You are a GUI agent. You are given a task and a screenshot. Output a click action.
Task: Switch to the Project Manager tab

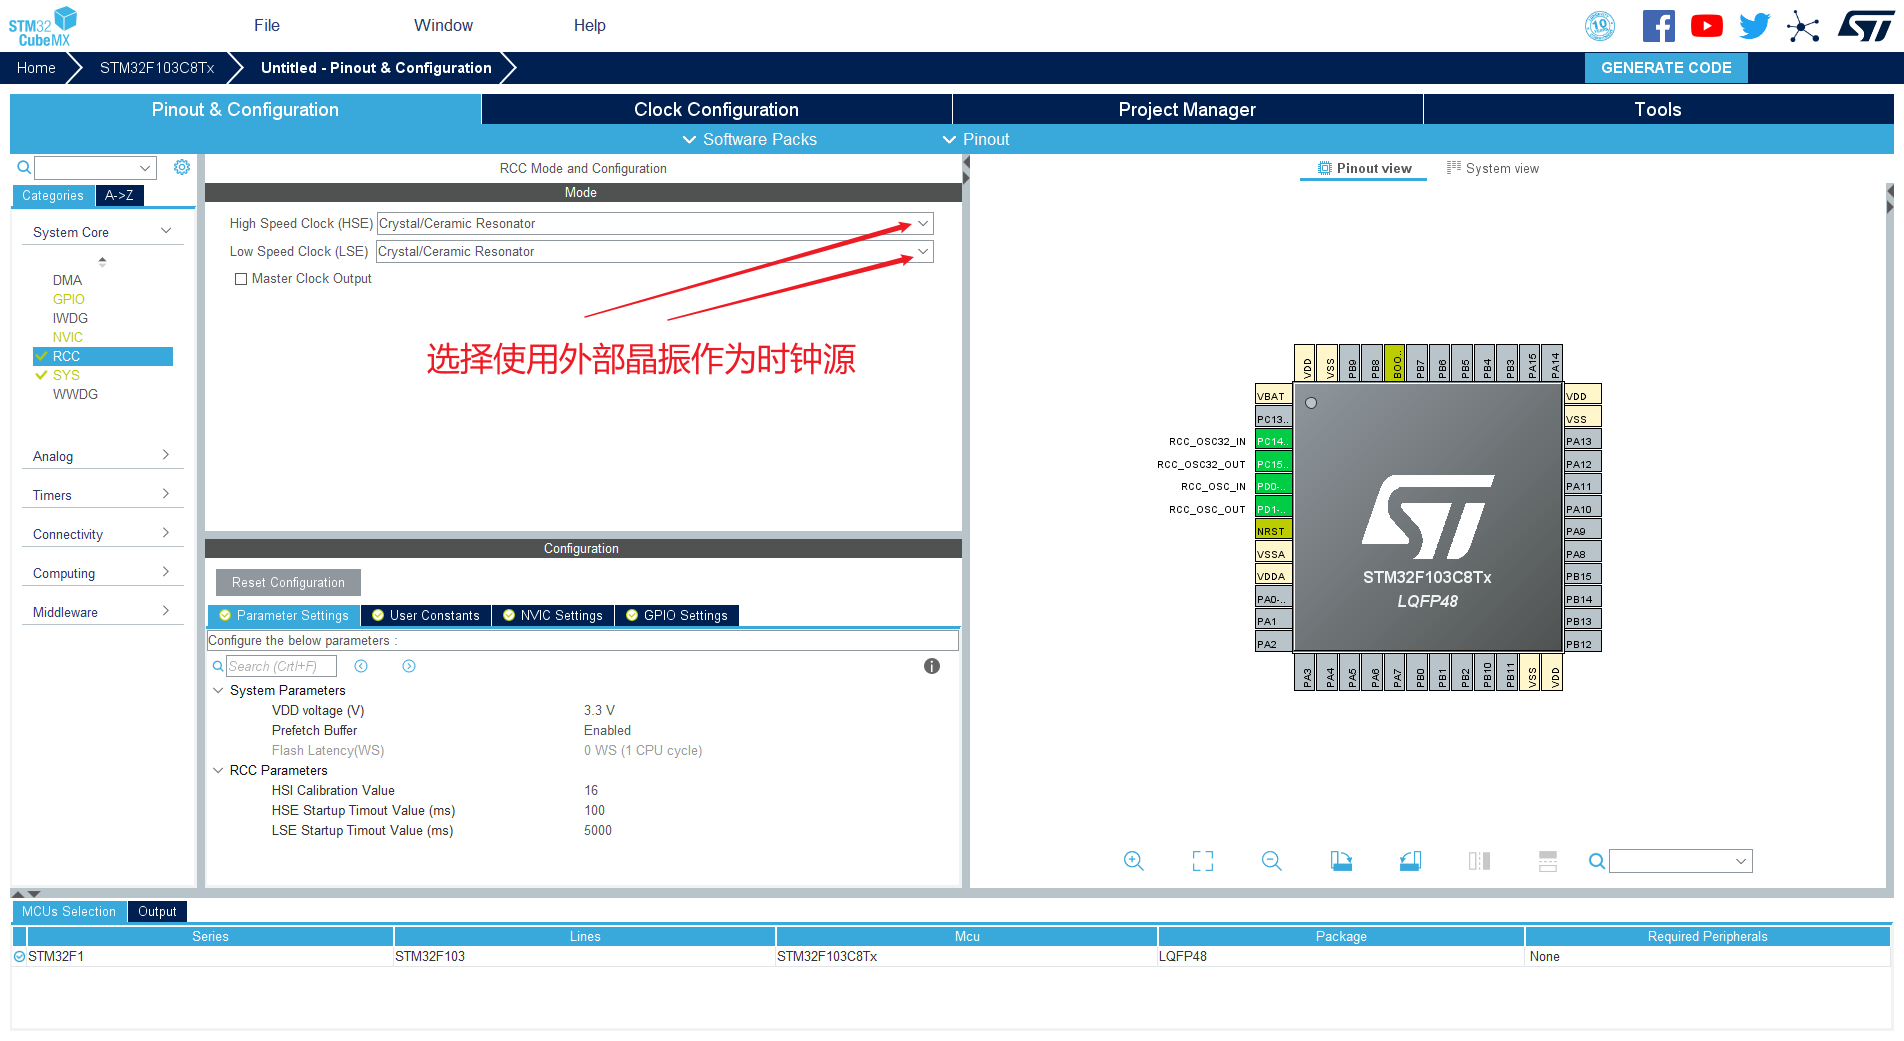pyautogui.click(x=1187, y=109)
